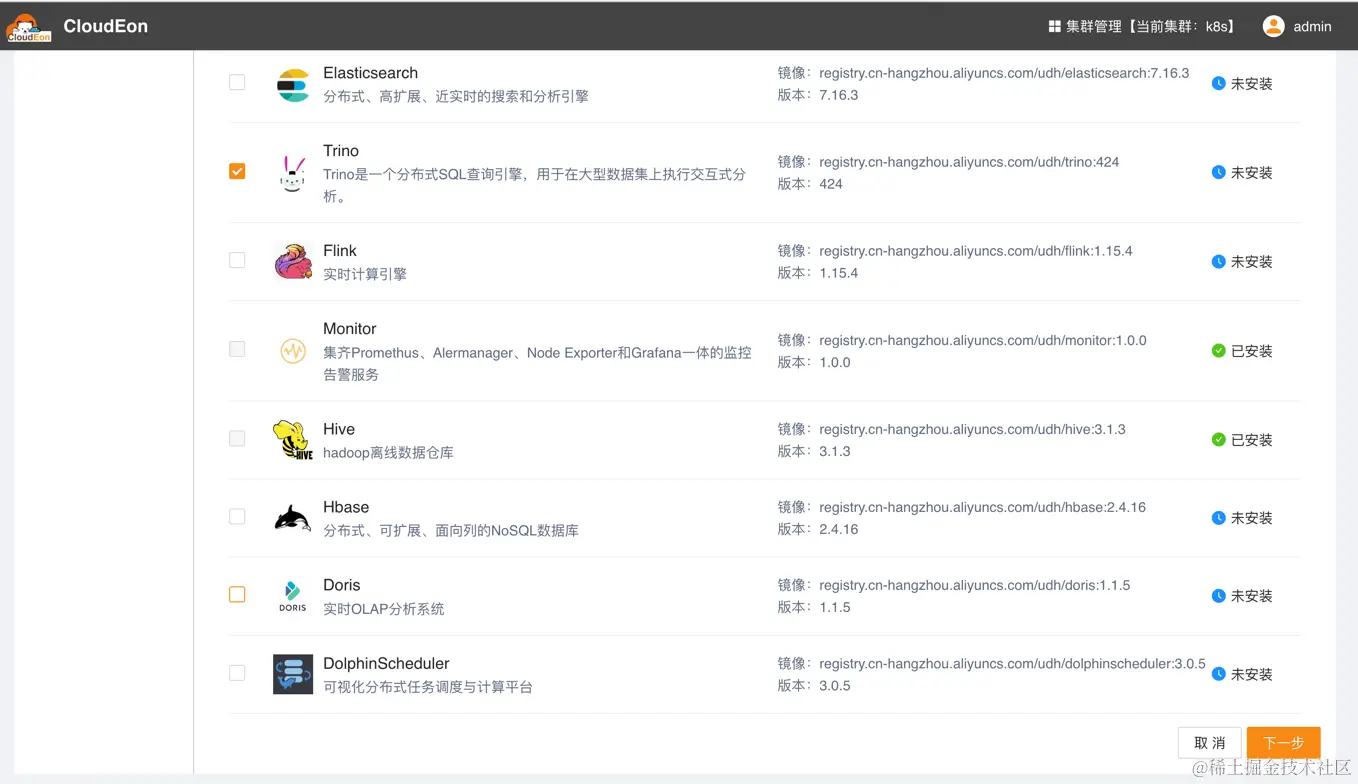Enable the DolphinScheduler service checkbox
The height and width of the screenshot is (784, 1358).
coord(237,673)
